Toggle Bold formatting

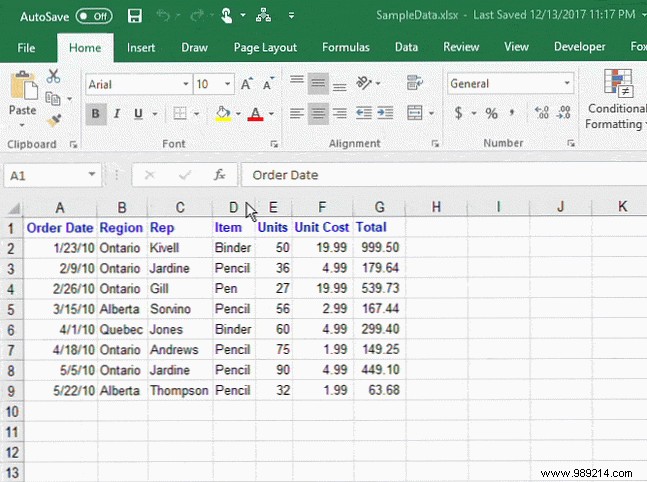tap(95, 113)
